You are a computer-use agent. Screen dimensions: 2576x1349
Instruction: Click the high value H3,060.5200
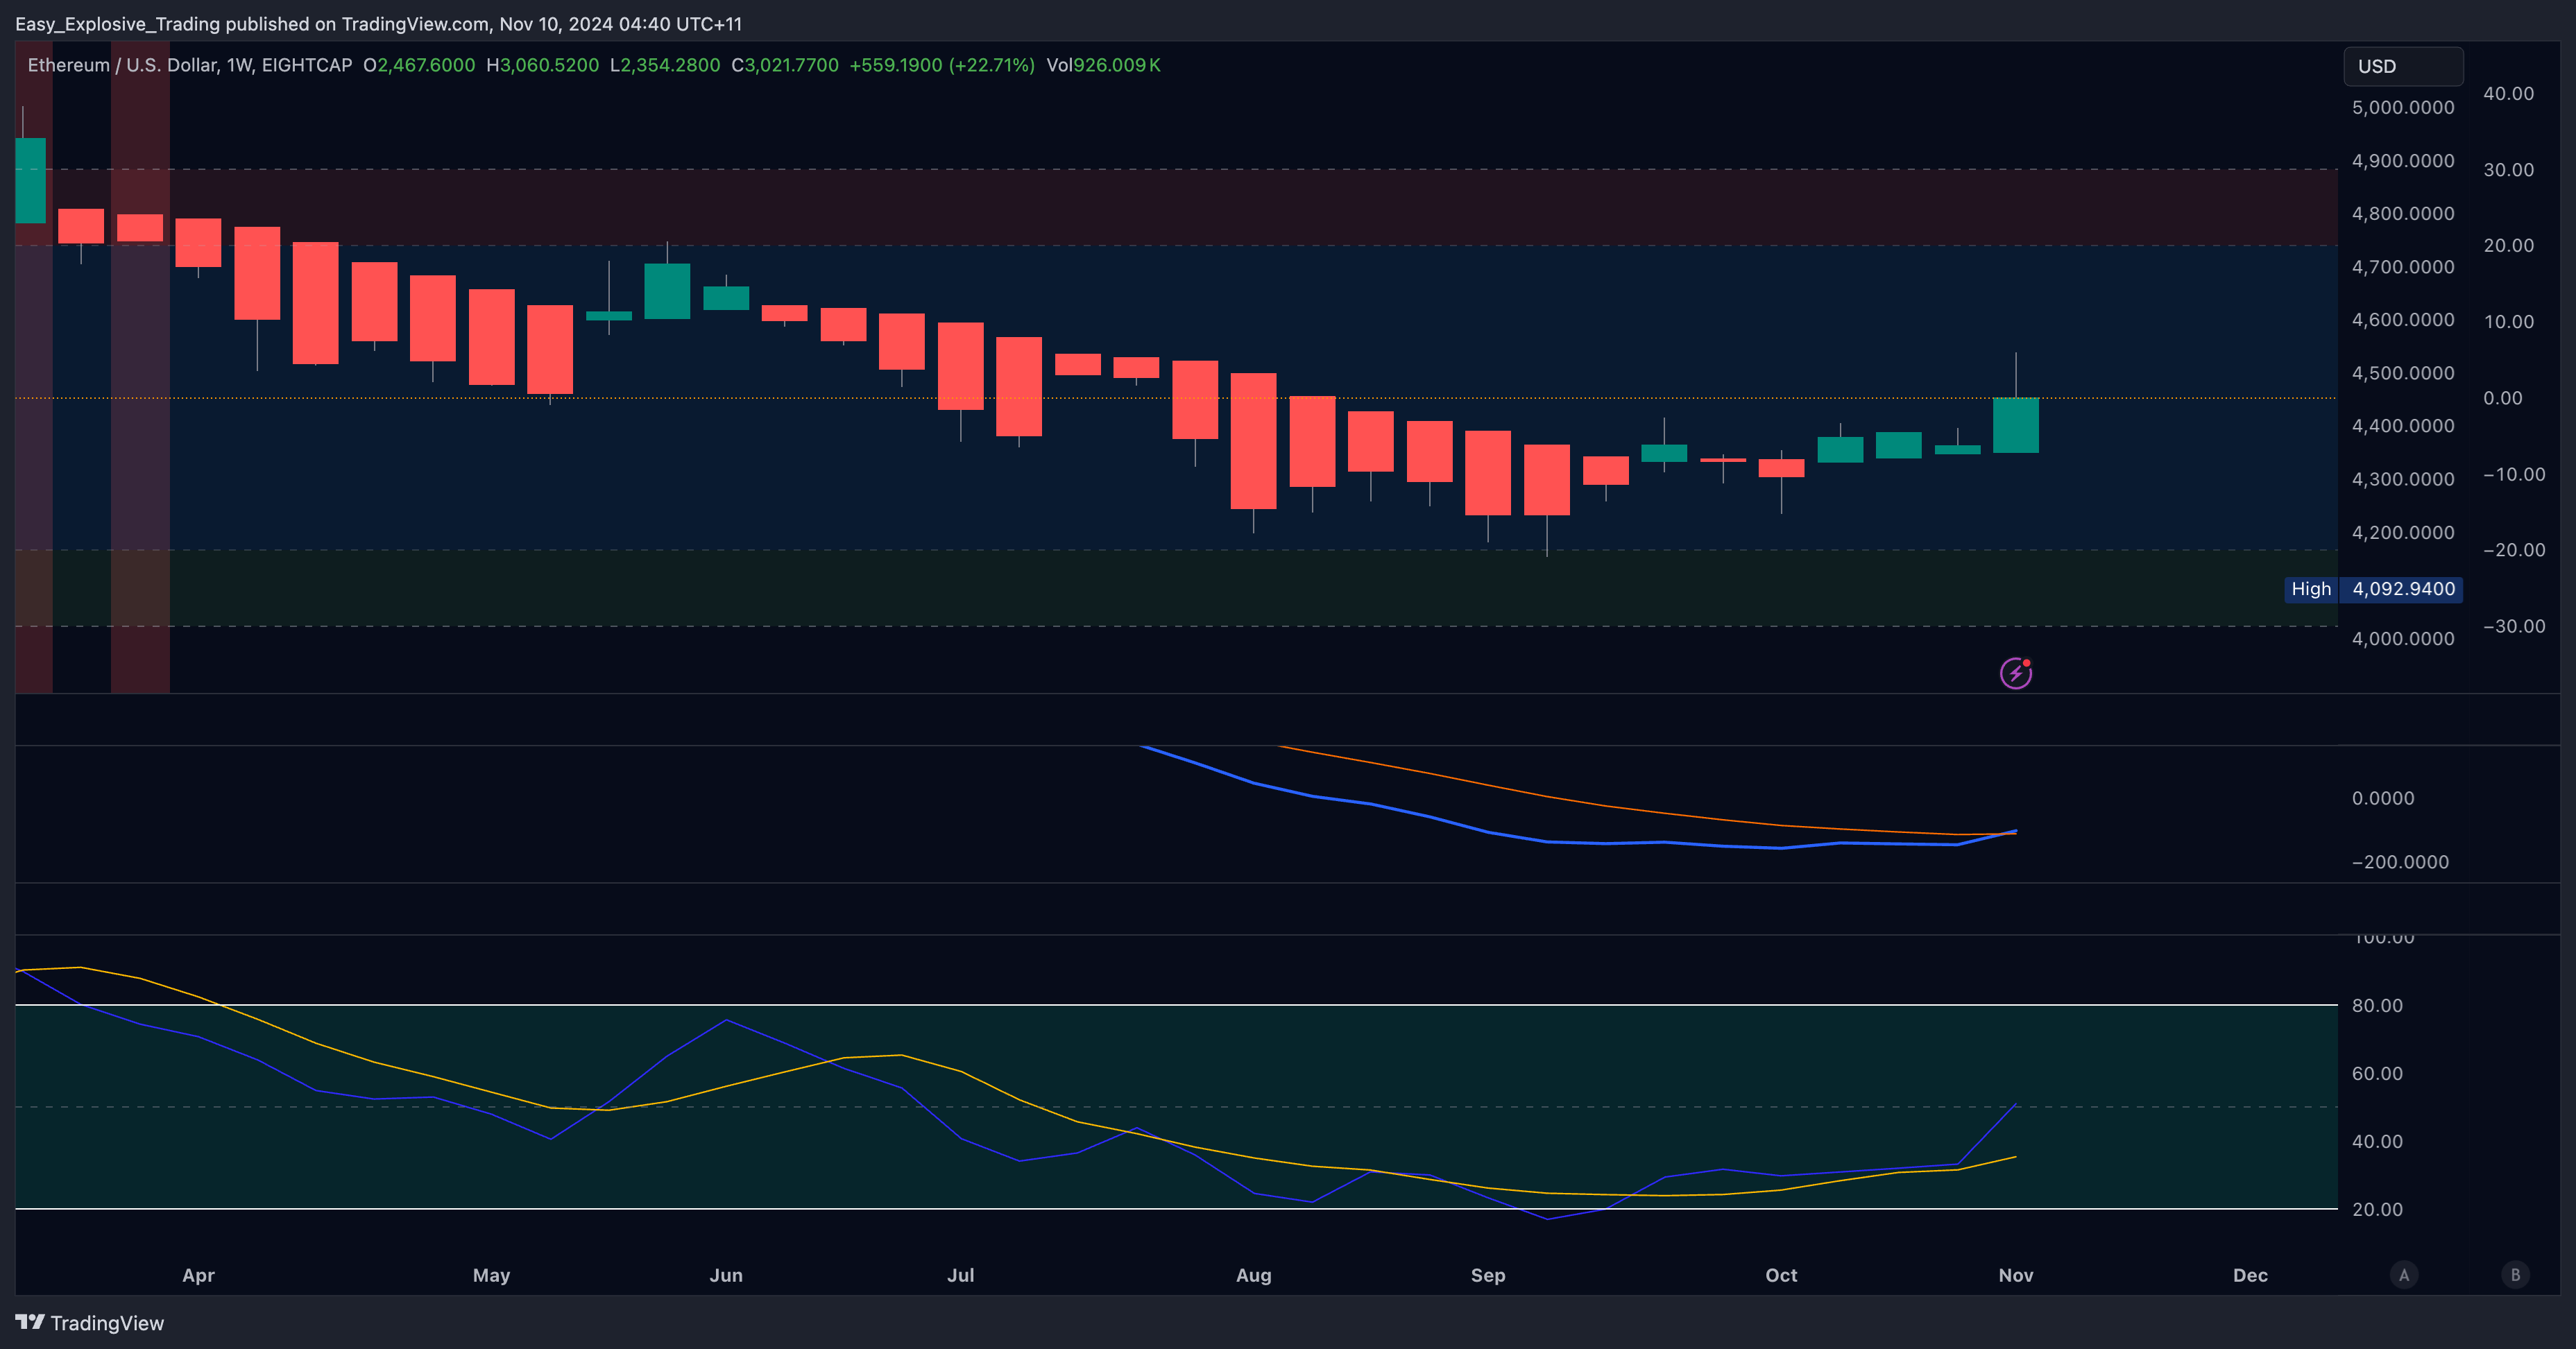click(x=542, y=65)
